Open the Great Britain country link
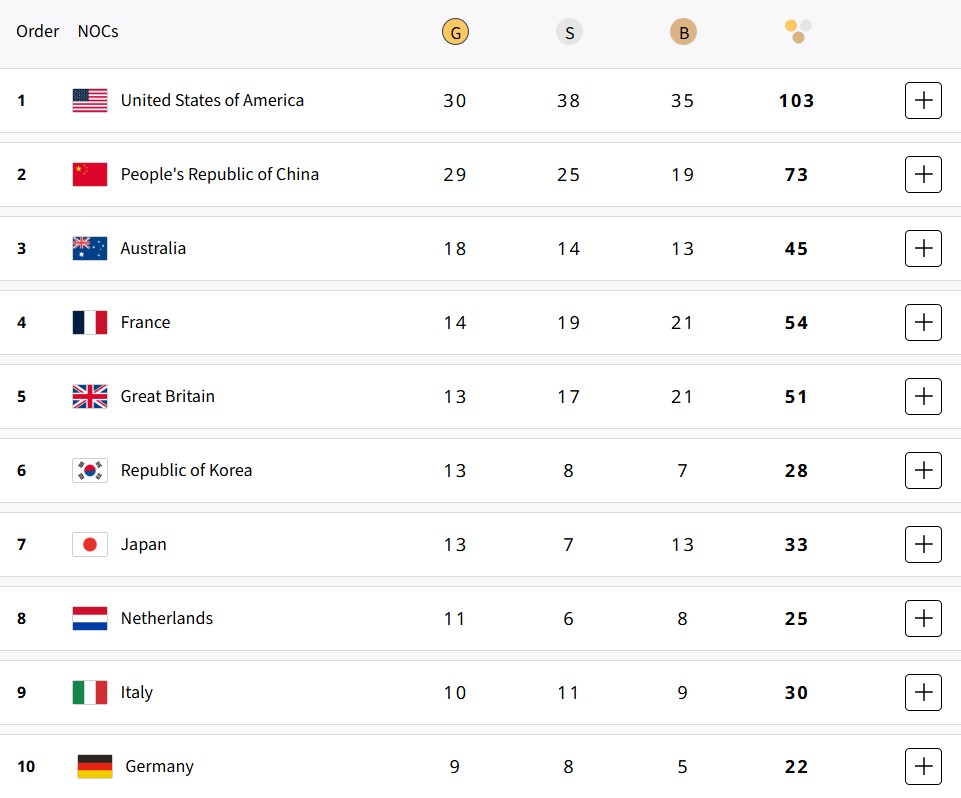 pos(167,396)
